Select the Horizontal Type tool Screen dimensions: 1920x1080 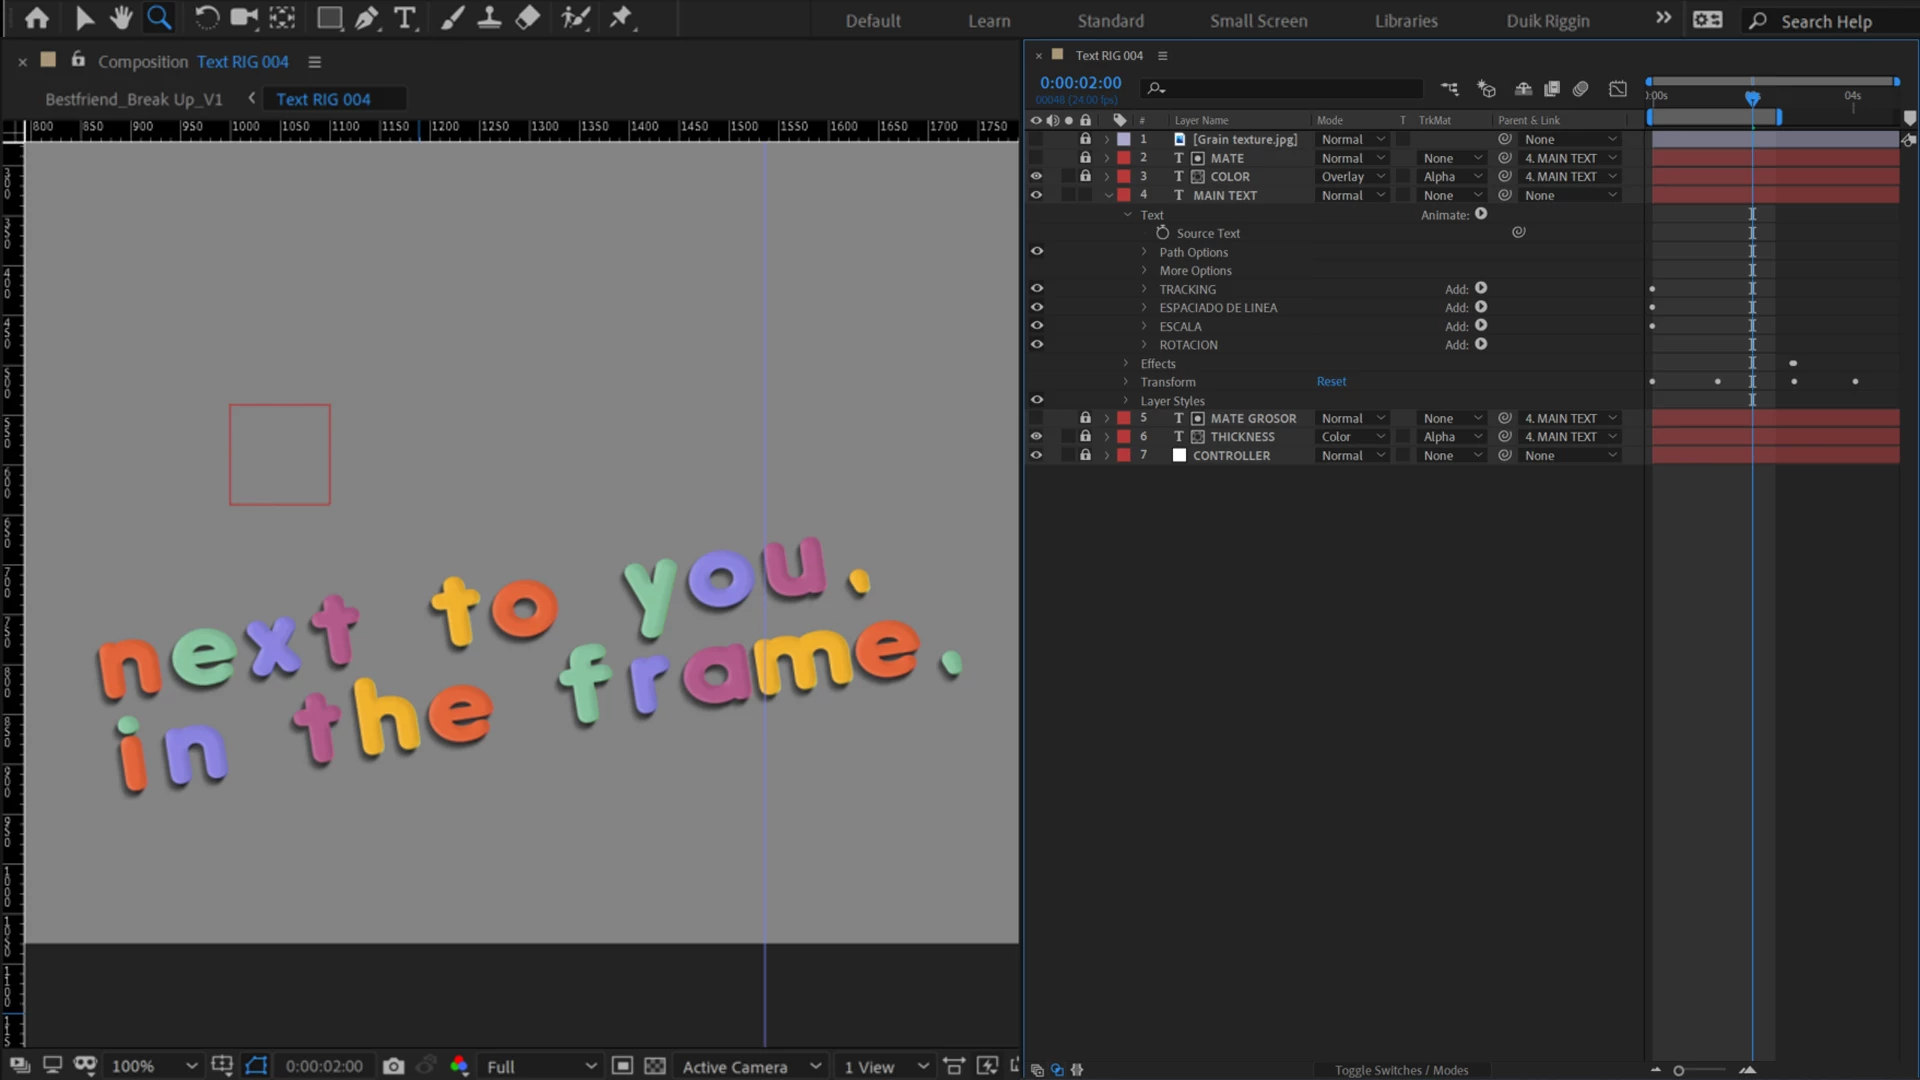pos(404,18)
